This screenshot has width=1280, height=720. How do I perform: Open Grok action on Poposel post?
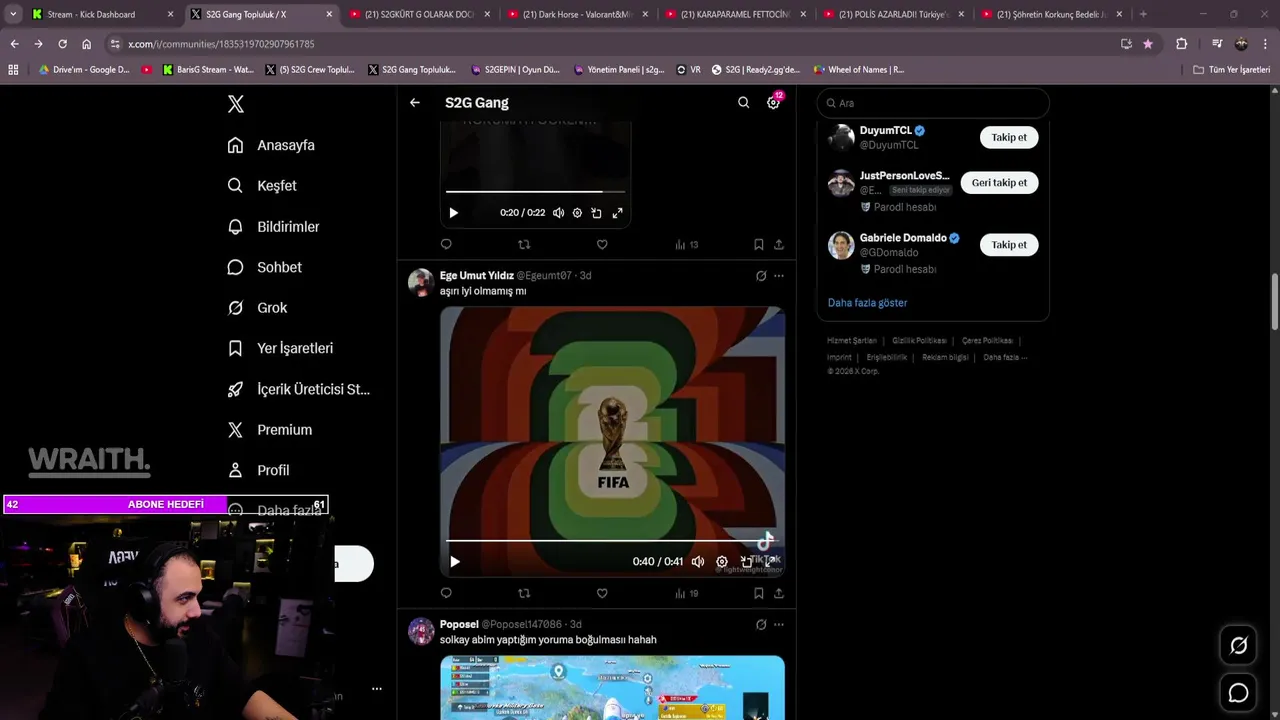[761, 625]
